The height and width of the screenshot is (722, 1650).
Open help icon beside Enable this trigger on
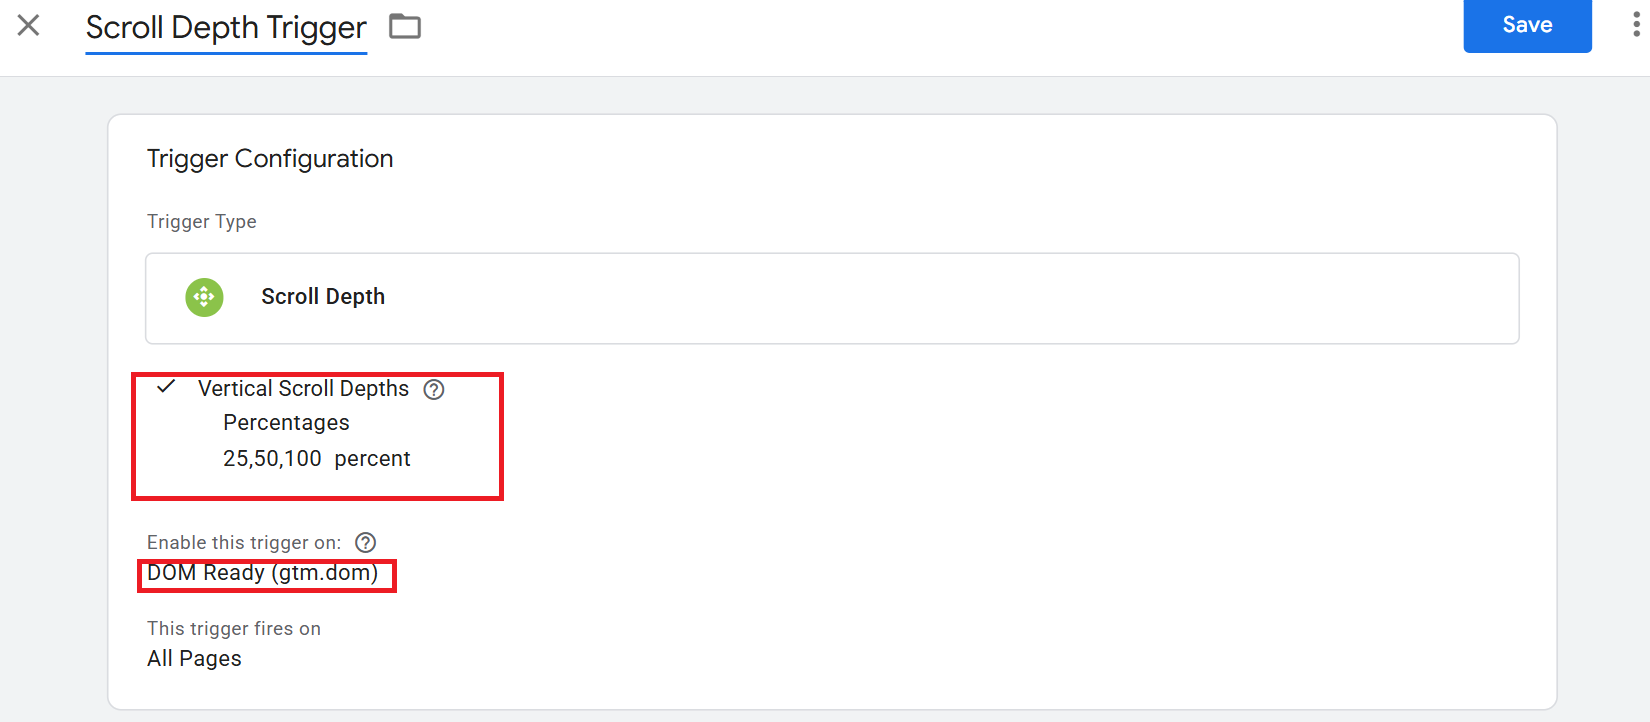366,543
